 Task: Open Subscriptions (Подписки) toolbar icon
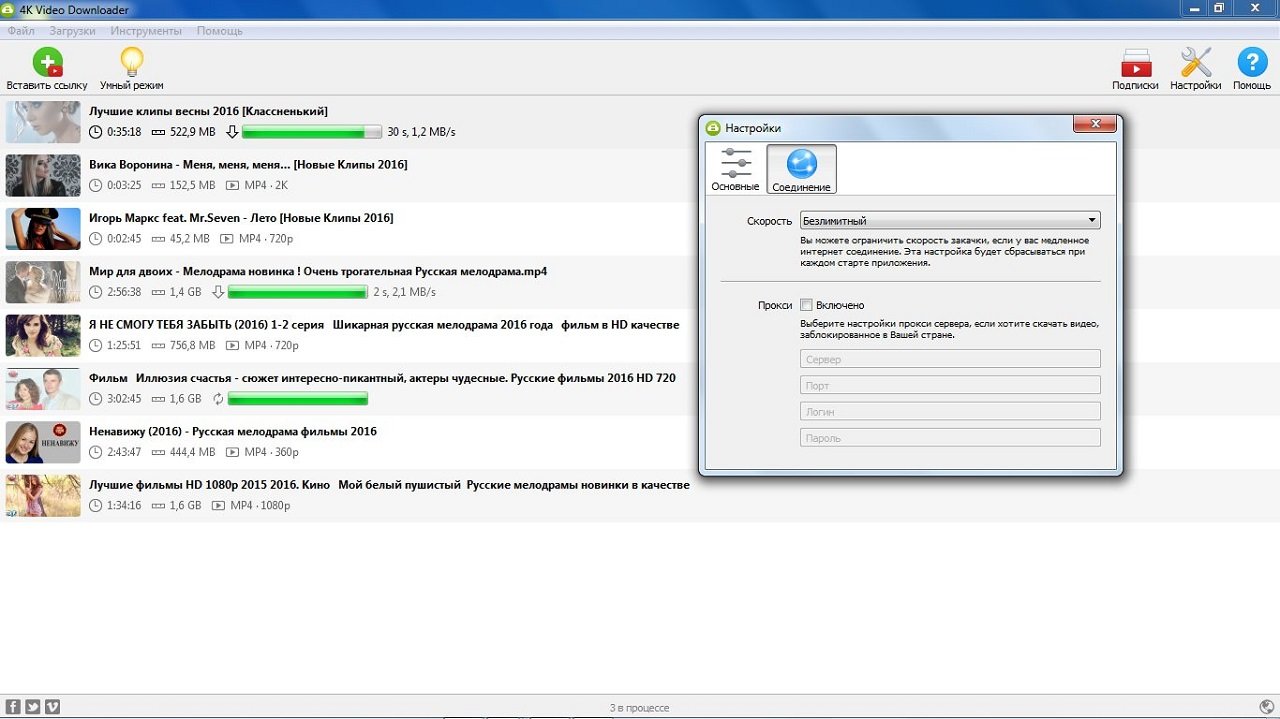pos(1135,64)
